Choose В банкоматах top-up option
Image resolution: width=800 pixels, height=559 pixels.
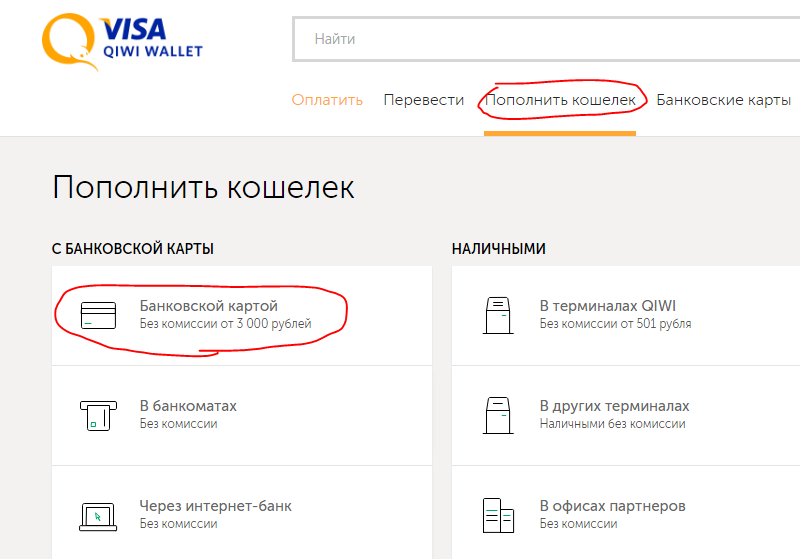click(x=242, y=415)
